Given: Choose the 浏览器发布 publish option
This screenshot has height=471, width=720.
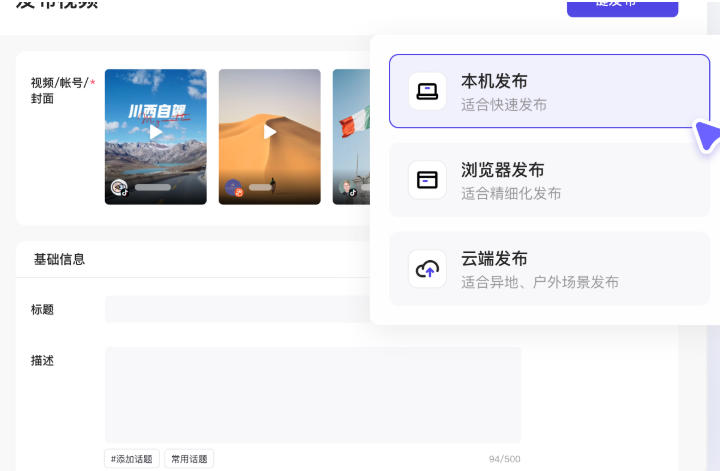Looking at the screenshot, I should tap(549, 180).
